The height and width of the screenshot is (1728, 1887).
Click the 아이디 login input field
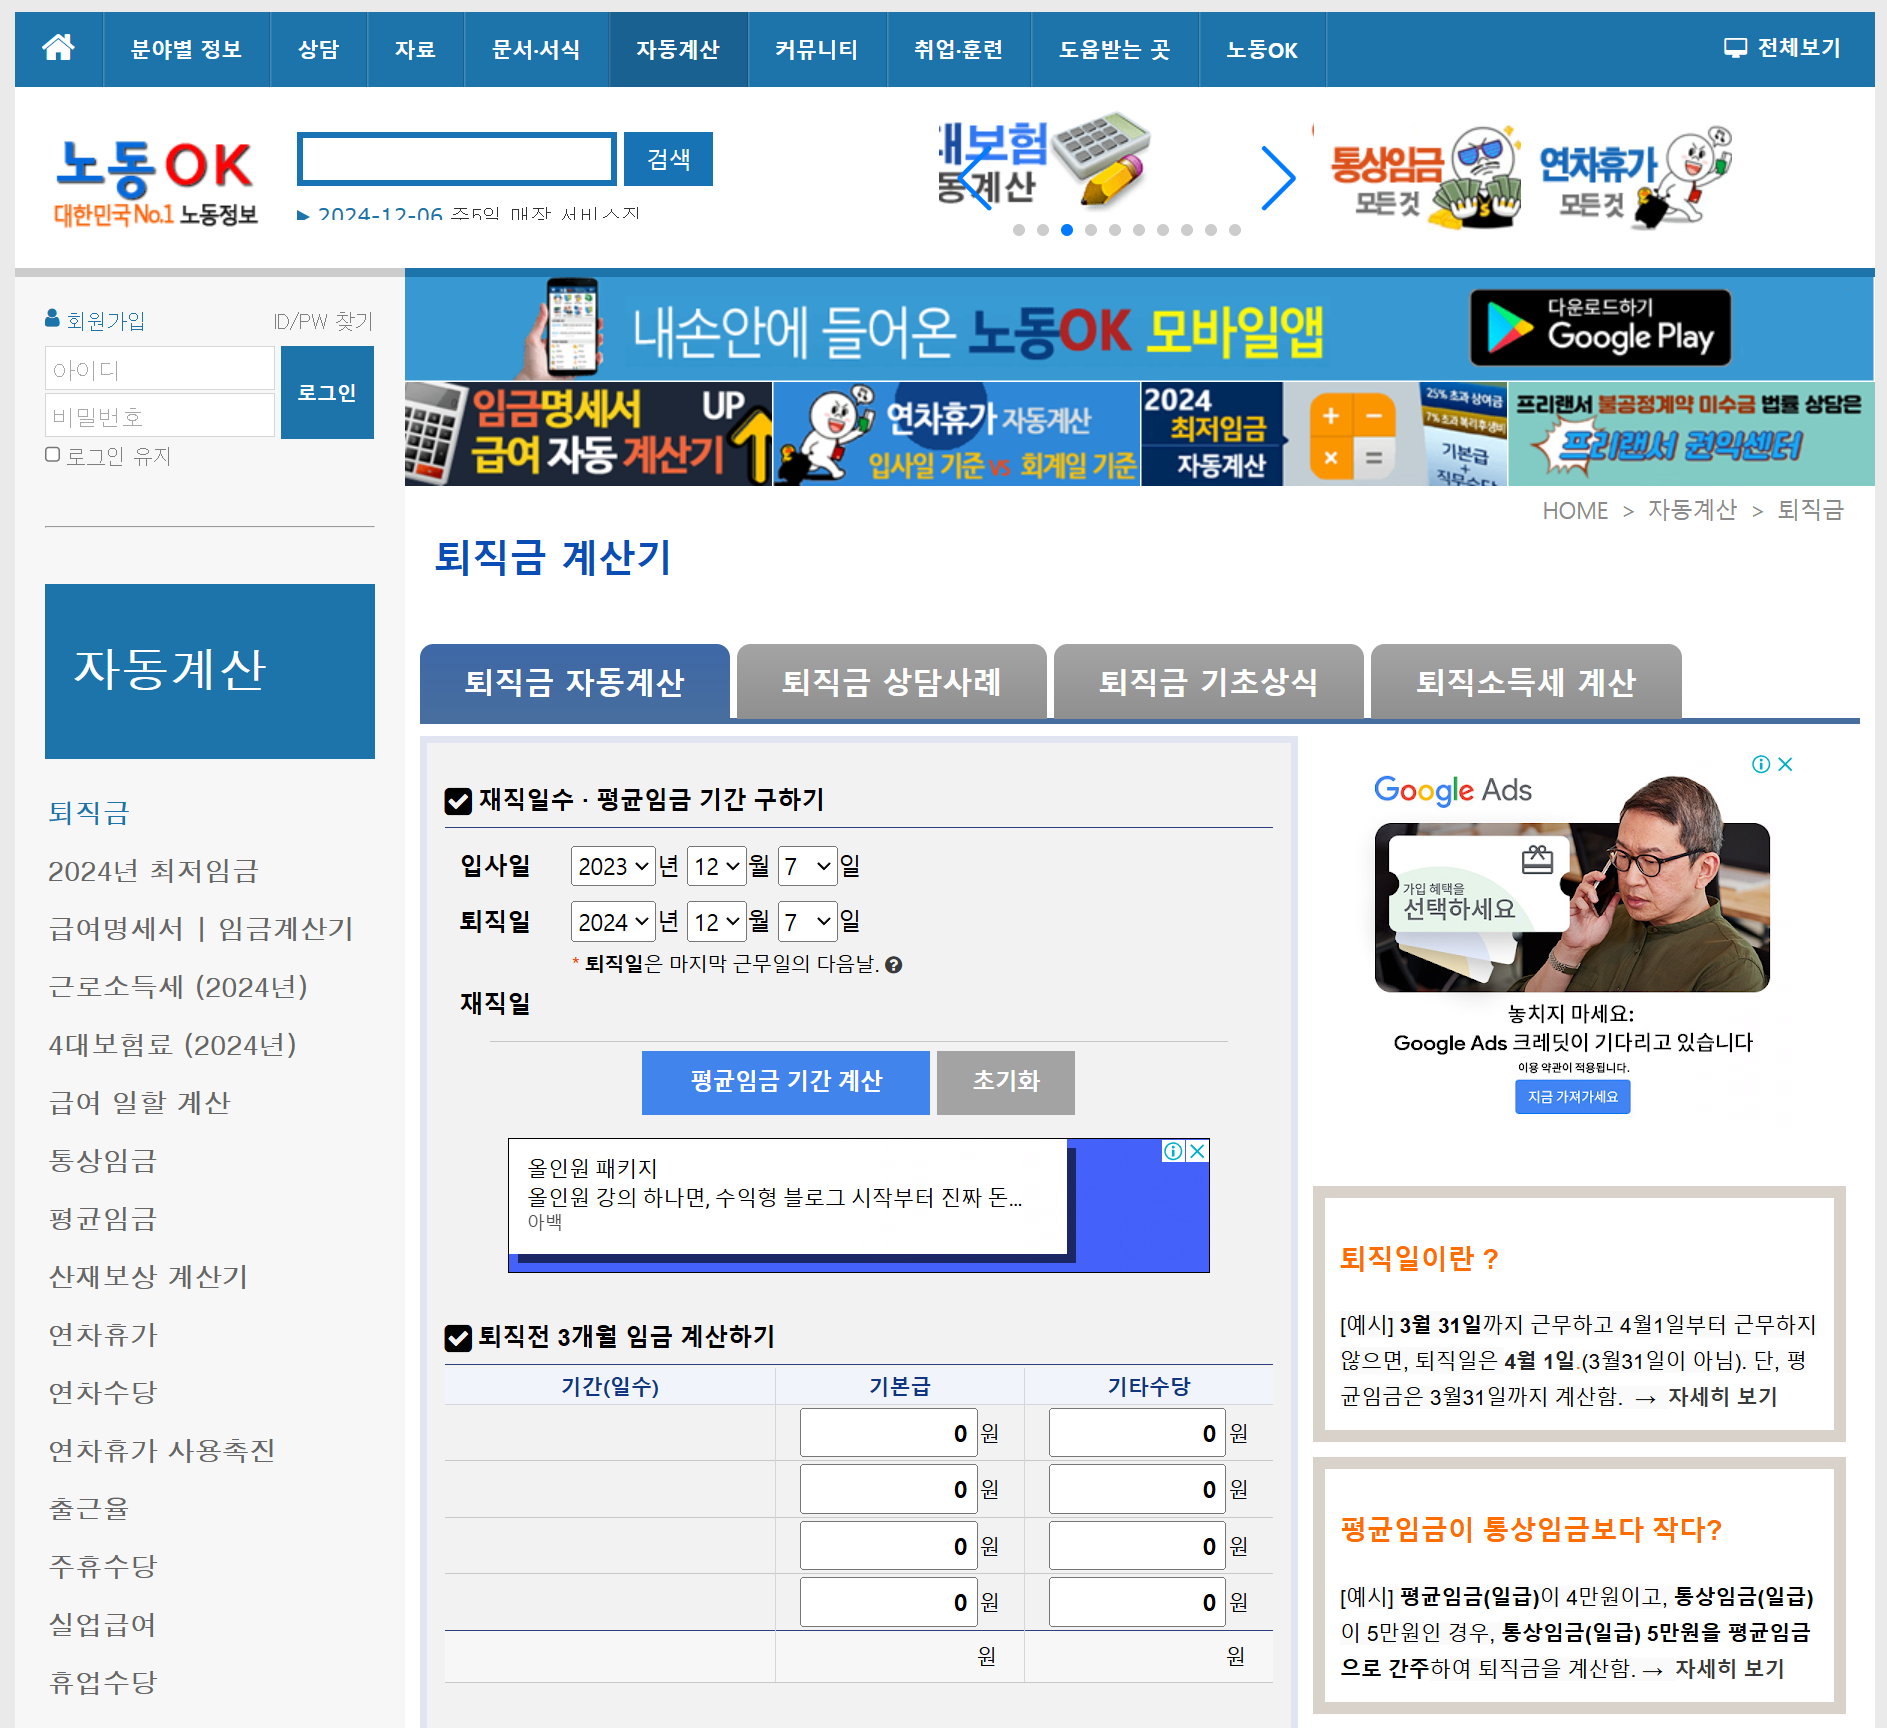click(159, 368)
